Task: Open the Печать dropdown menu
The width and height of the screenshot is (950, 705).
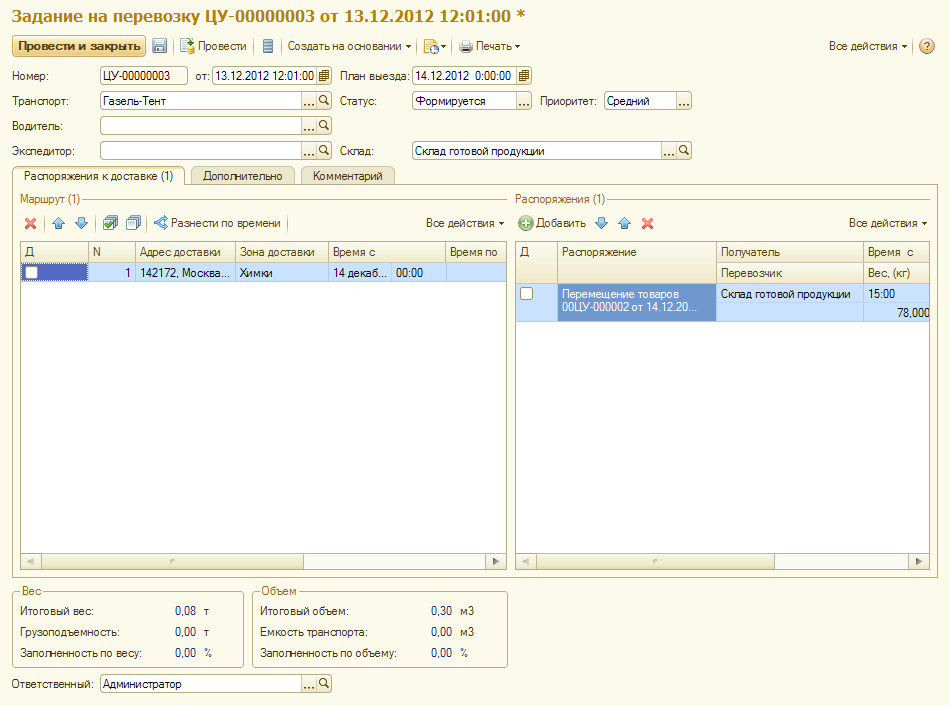Action: [489, 46]
